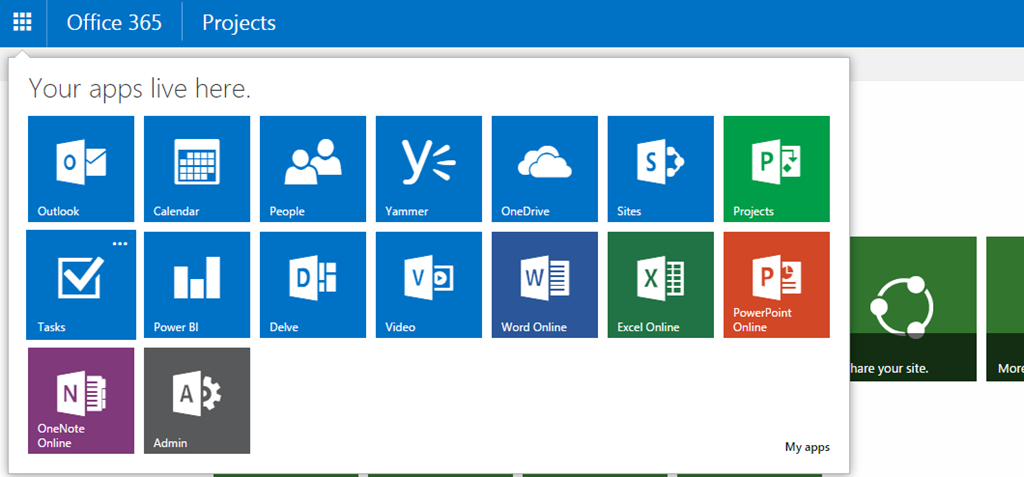
Task: Open the Delve app tile
Action: pos(313,285)
